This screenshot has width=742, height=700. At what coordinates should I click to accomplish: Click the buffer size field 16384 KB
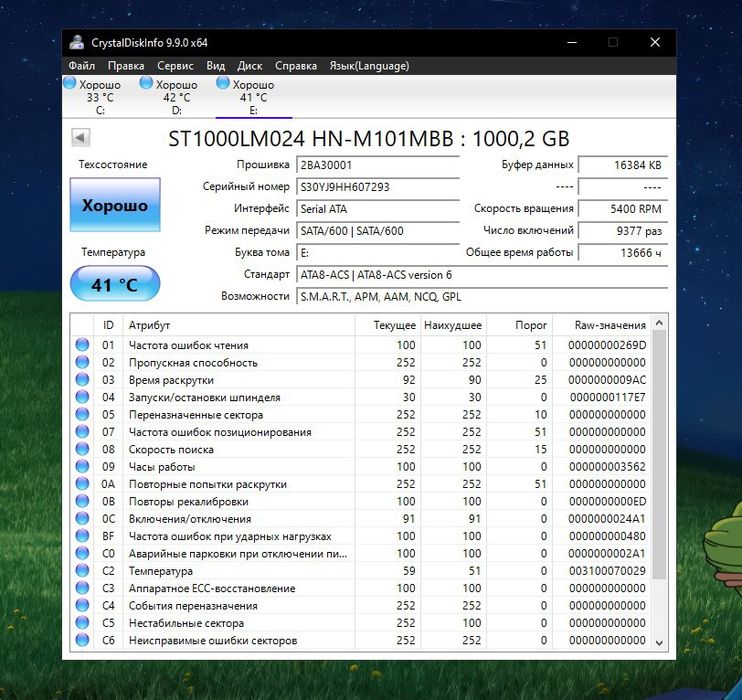pos(623,165)
